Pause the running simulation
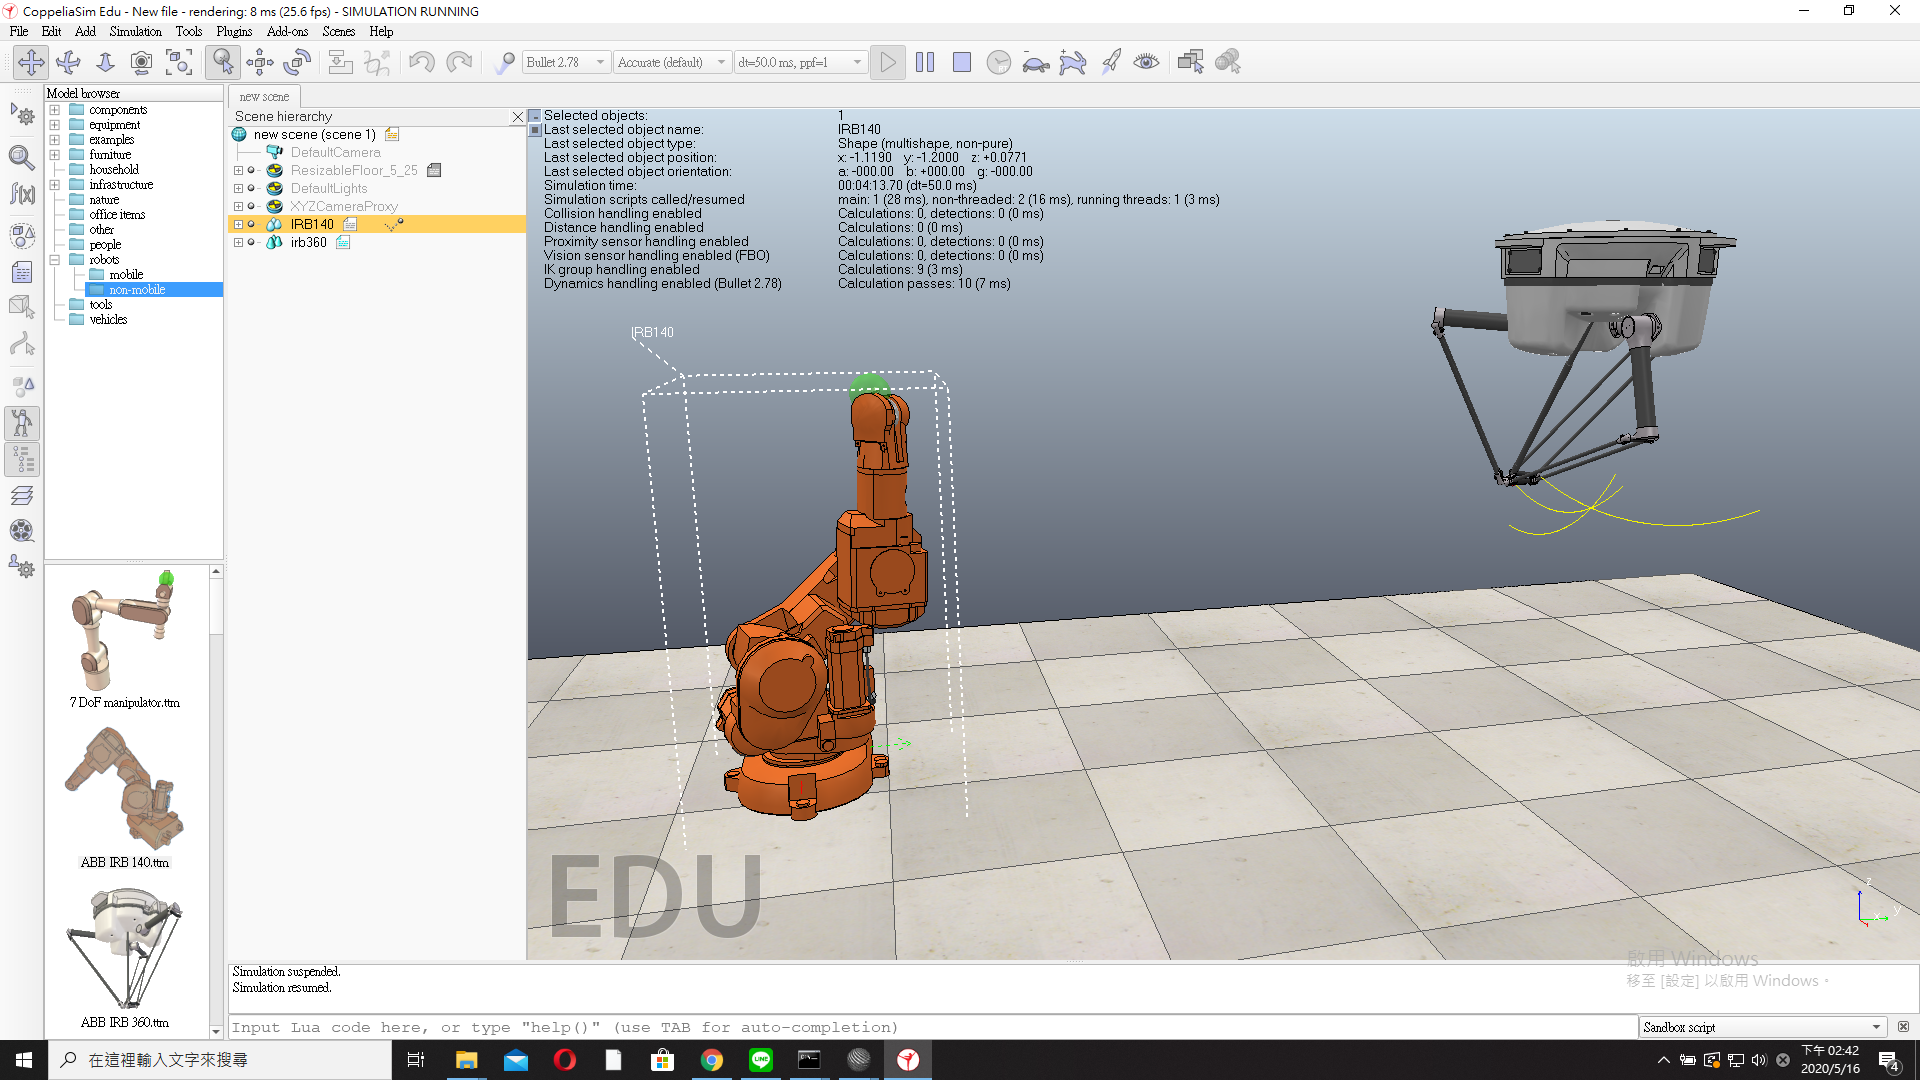1920x1080 pixels. click(x=925, y=62)
